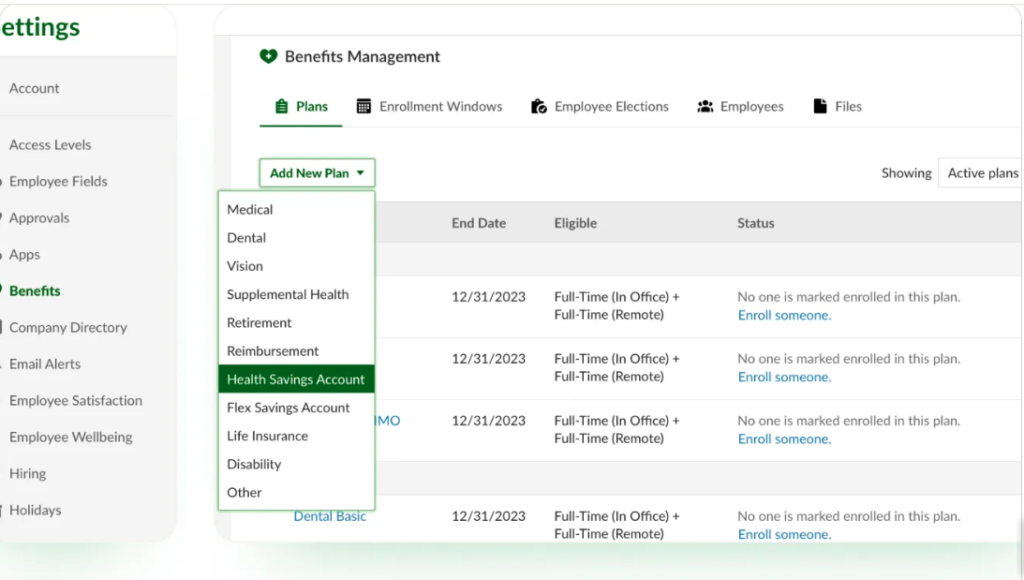Click the first Enroll someone link

(784, 315)
